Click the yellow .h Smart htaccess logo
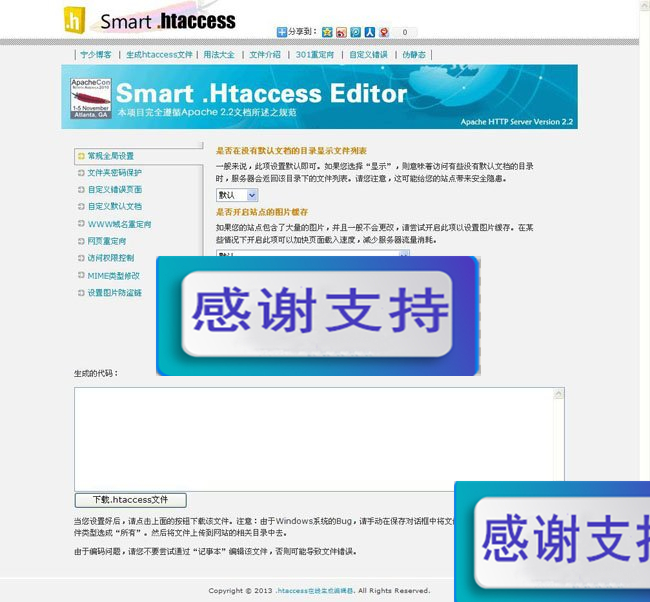This screenshot has height=602, width=650. pyautogui.click(x=150, y=21)
